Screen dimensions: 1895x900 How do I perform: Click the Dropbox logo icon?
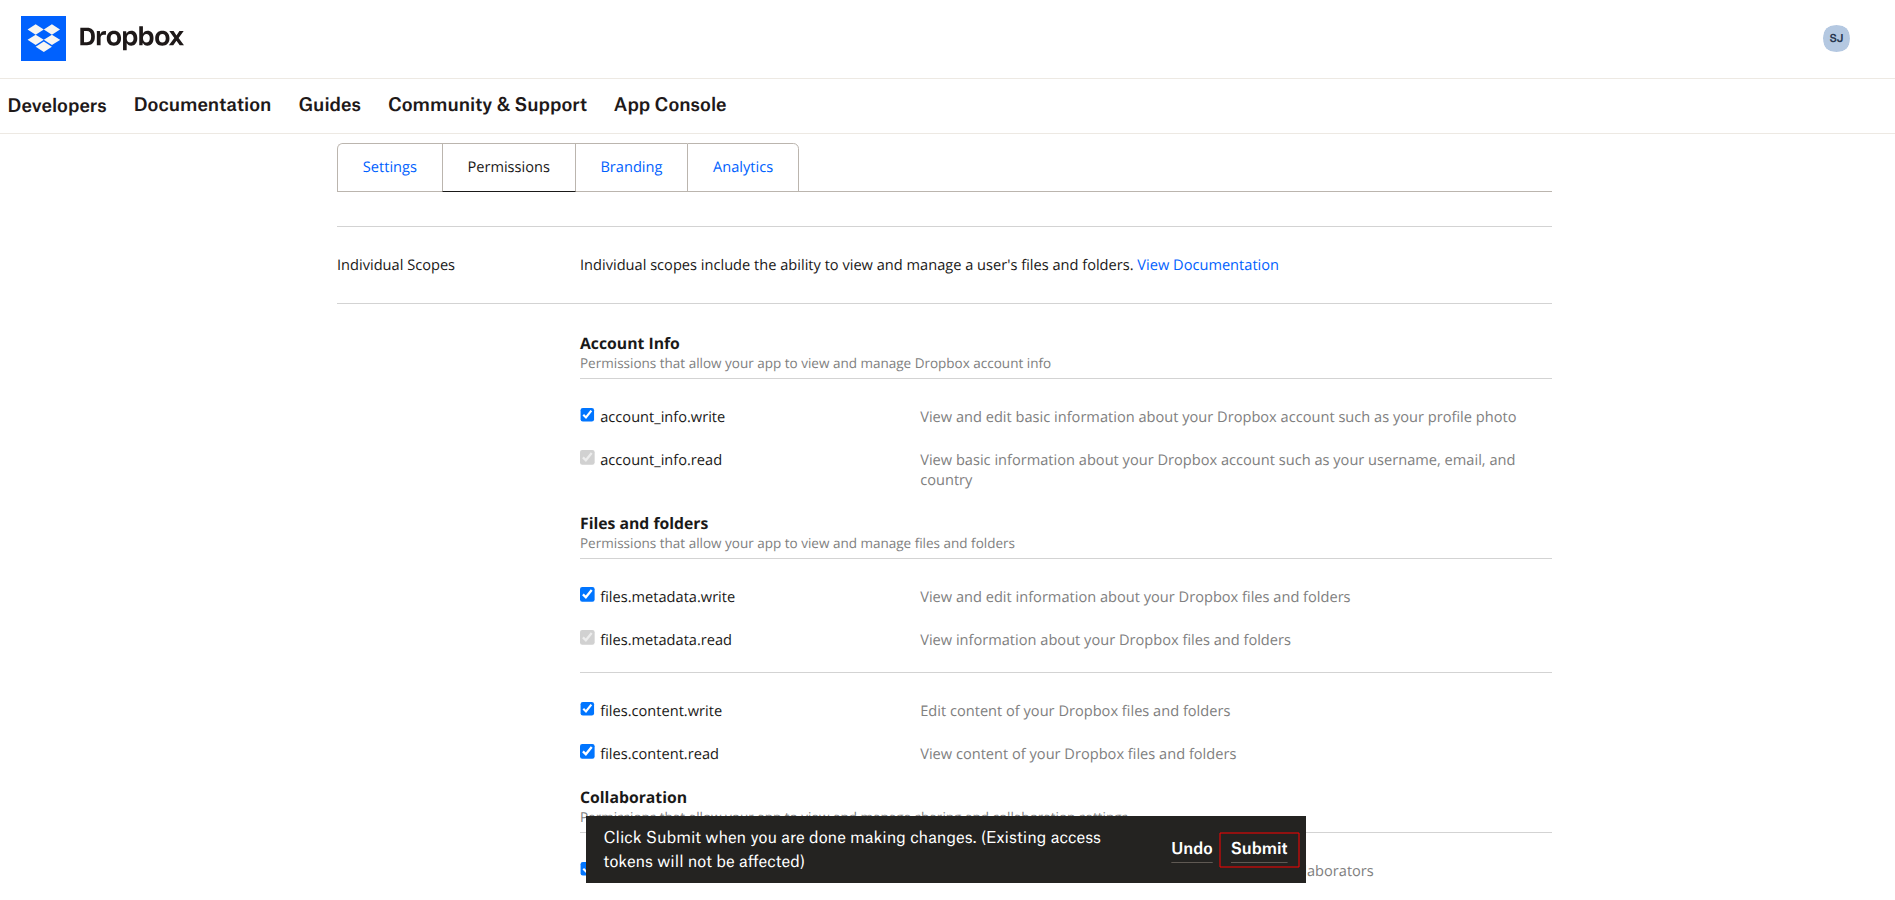43,38
